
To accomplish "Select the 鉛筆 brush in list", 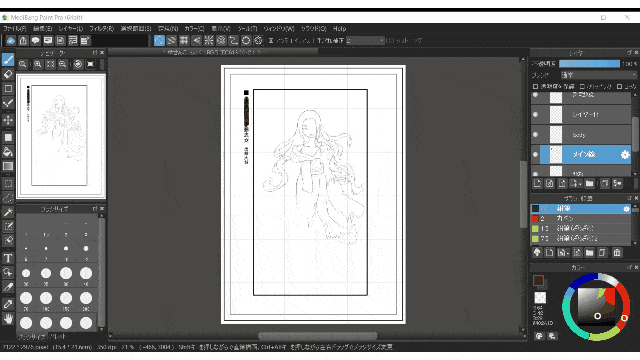I will (581, 209).
